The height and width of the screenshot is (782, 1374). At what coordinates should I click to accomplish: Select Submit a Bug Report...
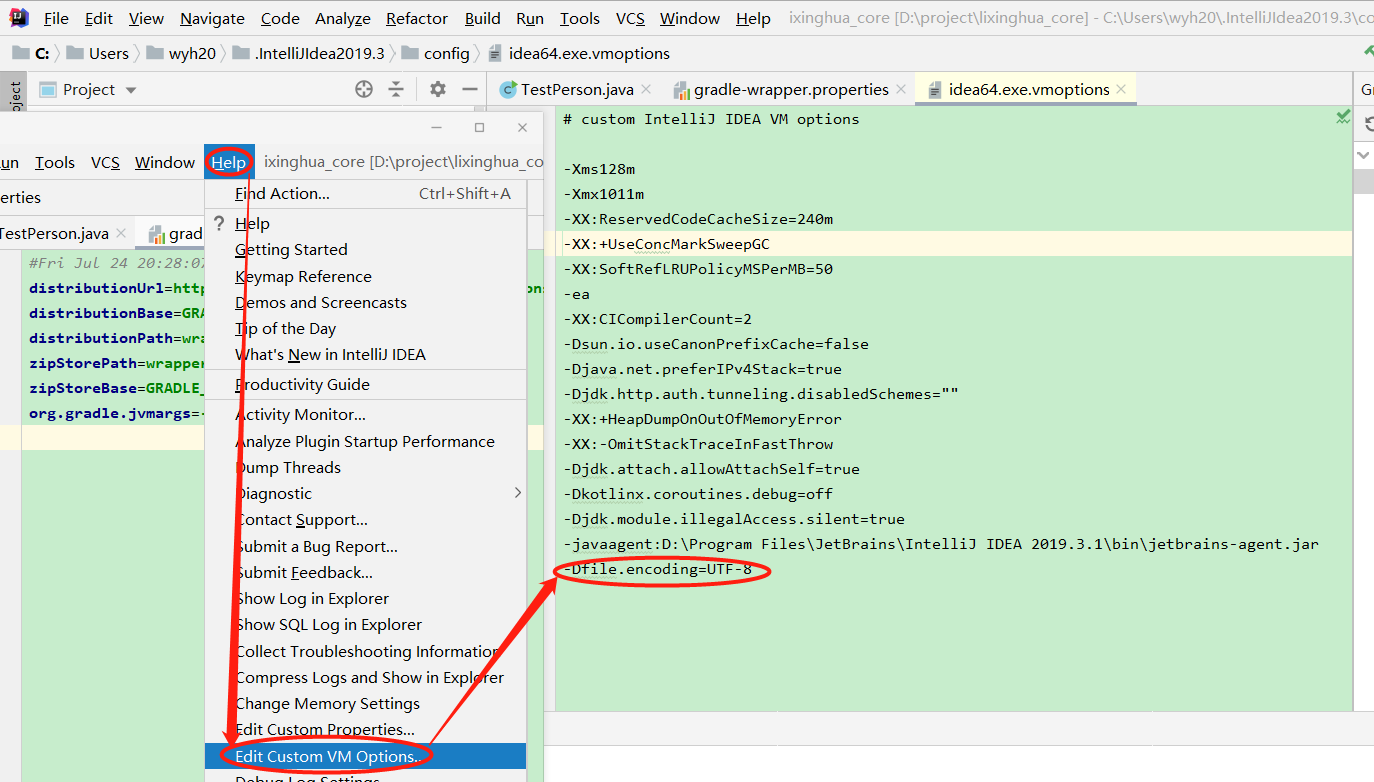[x=365, y=546]
